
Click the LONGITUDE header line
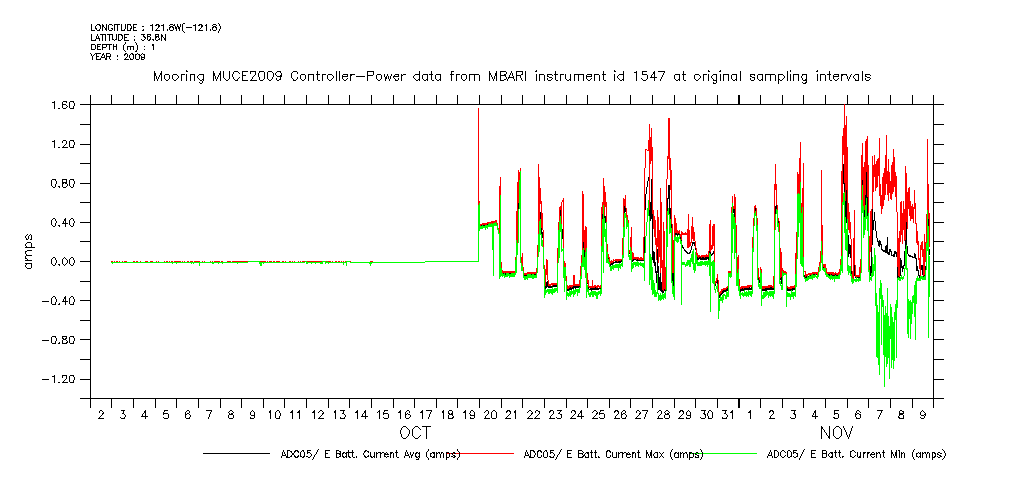pyautogui.click(x=155, y=27)
